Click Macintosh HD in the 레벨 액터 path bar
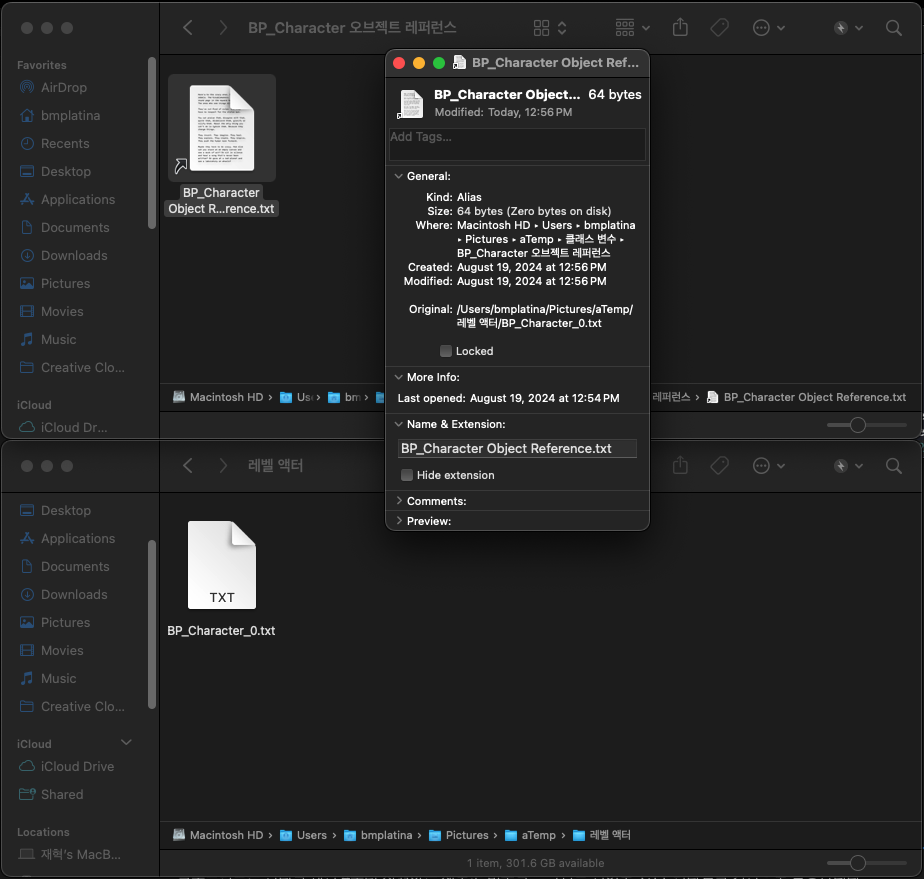This screenshot has width=924, height=879. [219, 835]
